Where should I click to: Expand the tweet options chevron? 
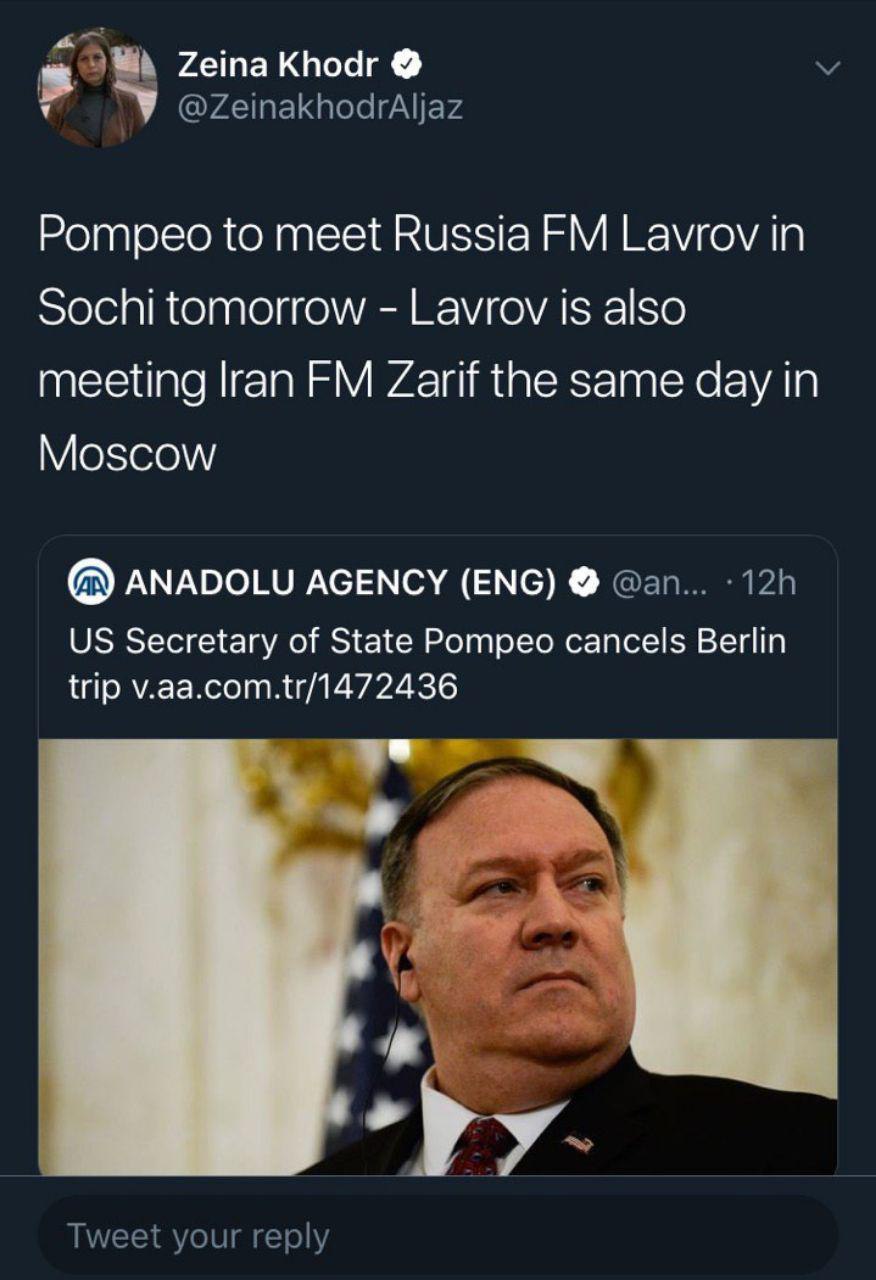pos(828,68)
